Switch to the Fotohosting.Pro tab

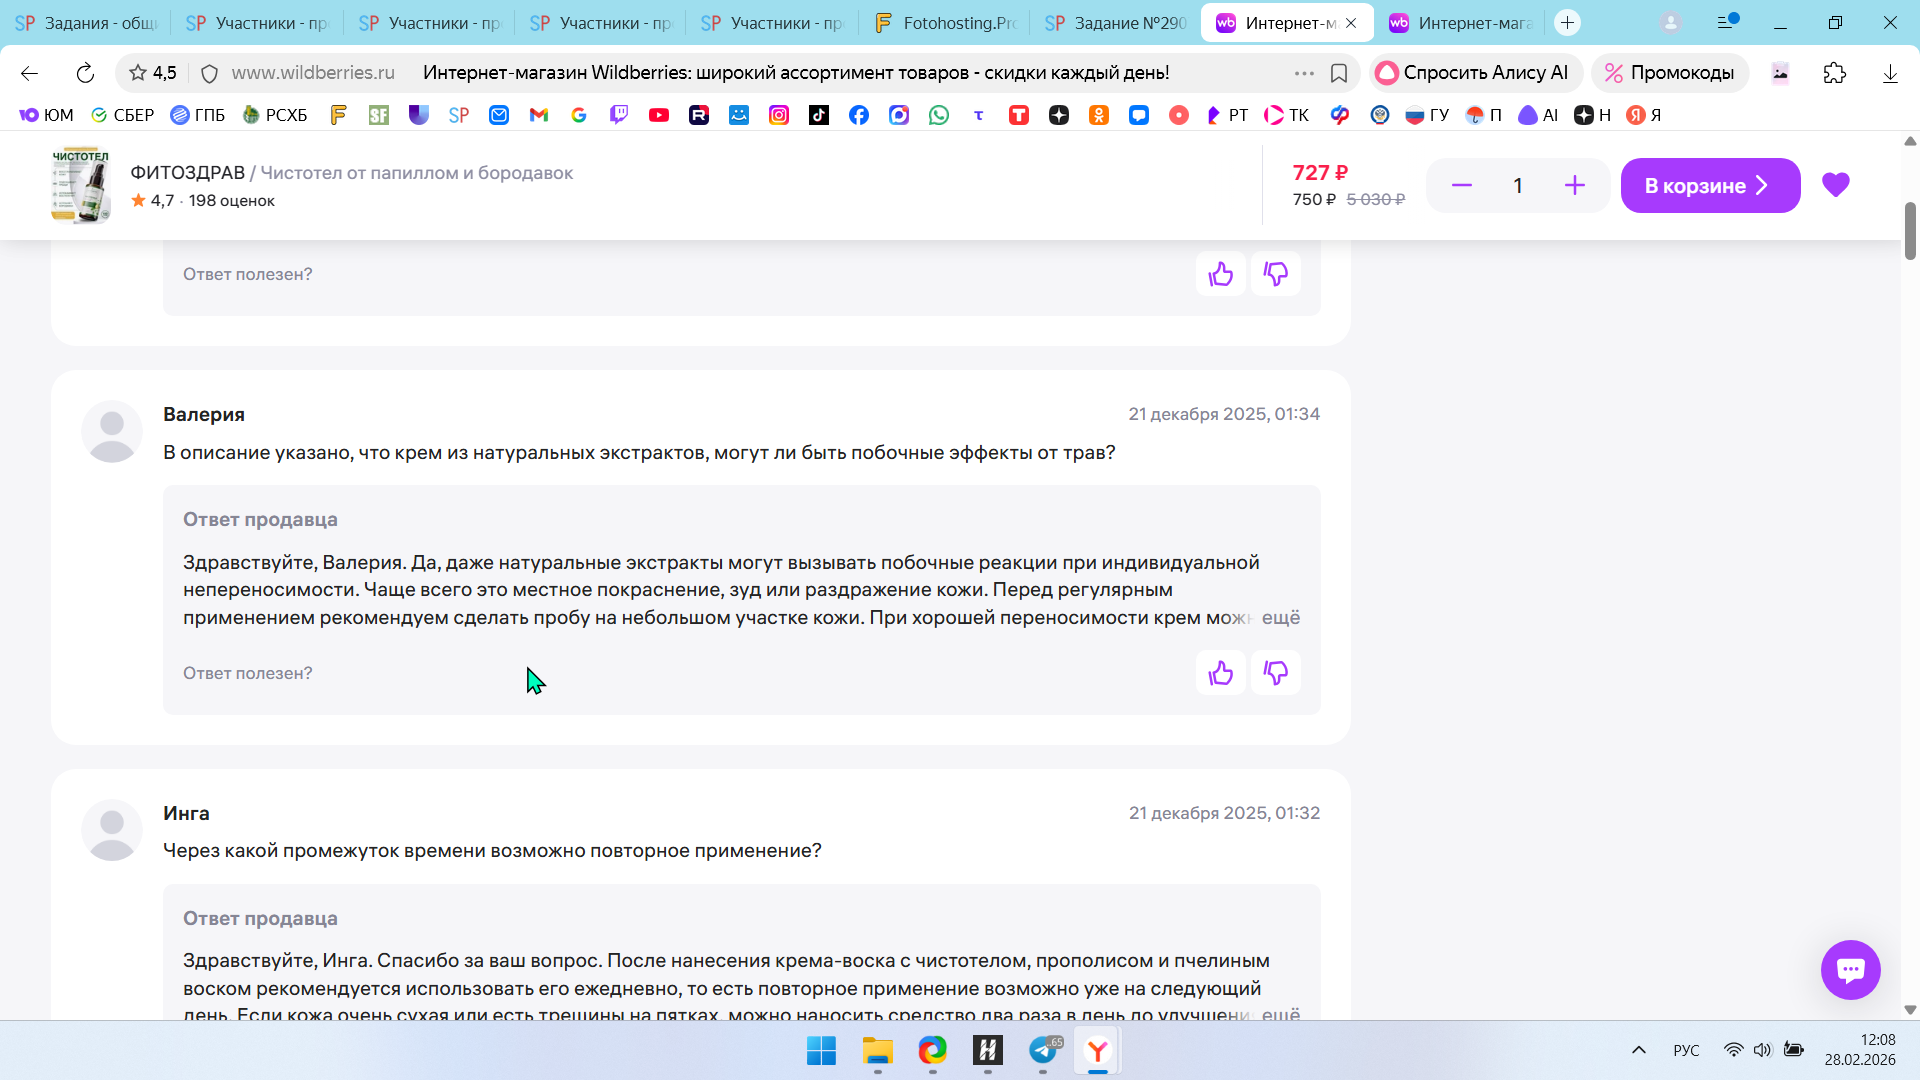[945, 23]
